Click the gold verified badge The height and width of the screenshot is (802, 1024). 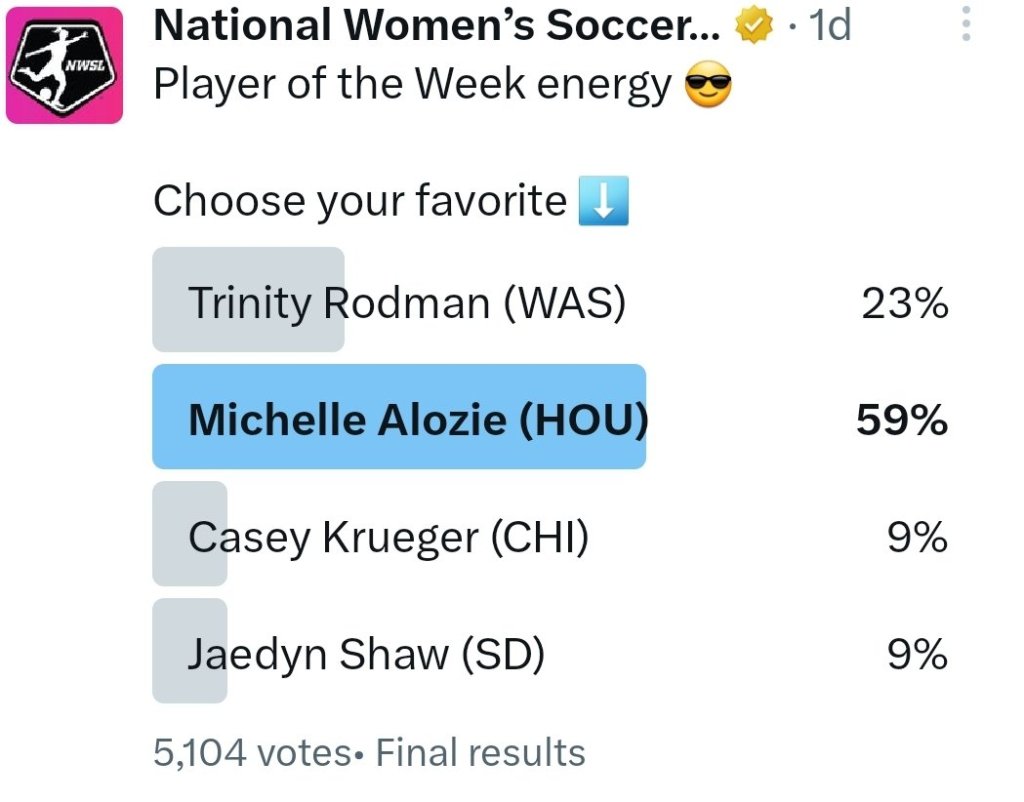[754, 26]
